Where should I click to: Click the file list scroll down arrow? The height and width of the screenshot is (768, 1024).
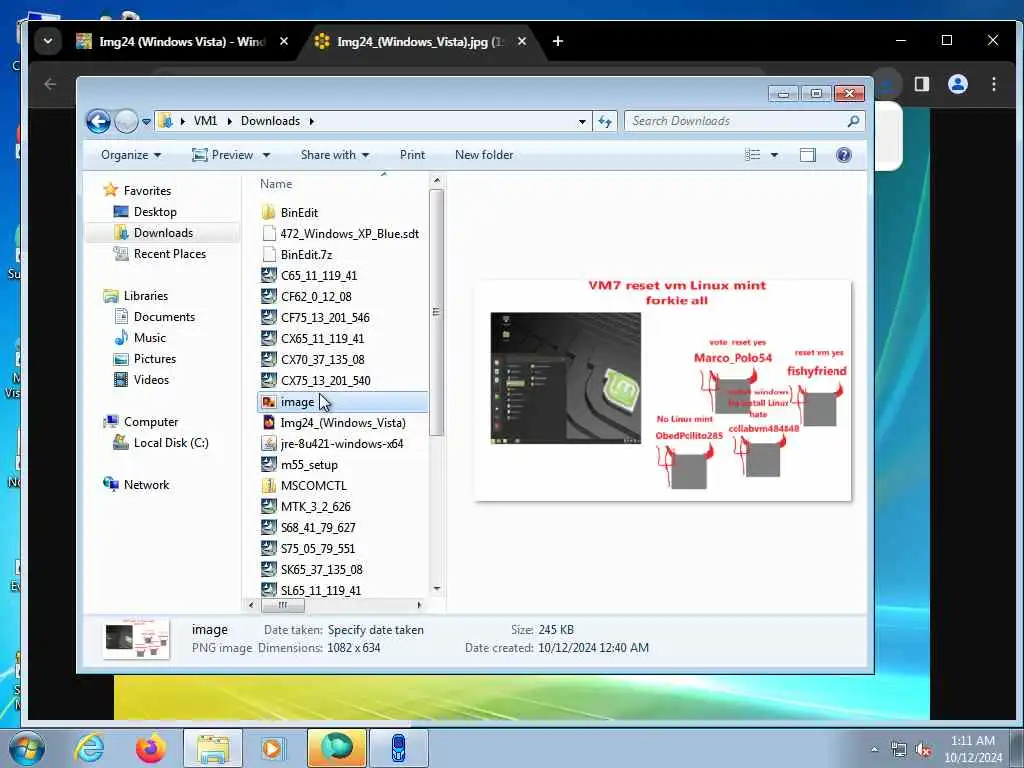pos(437,589)
